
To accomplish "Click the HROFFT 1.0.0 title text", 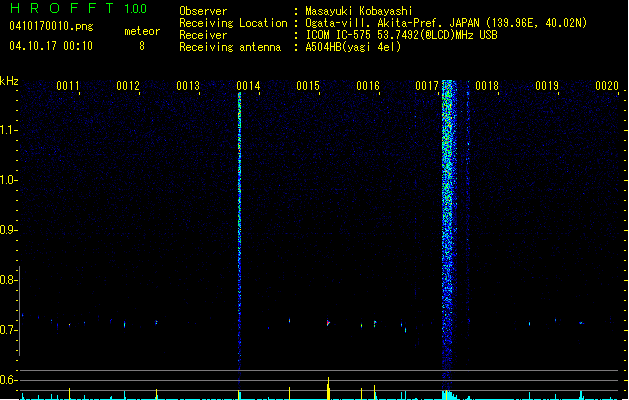I will tap(79, 8).
